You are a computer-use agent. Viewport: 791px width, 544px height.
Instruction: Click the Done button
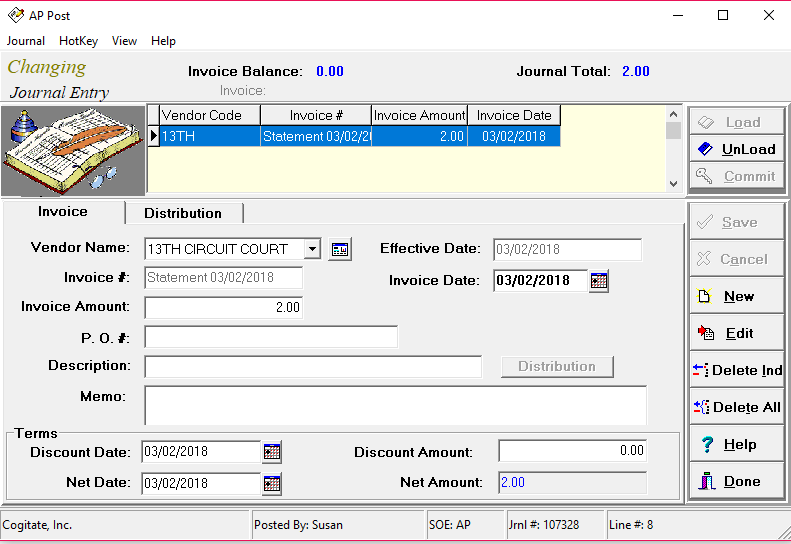click(x=737, y=481)
